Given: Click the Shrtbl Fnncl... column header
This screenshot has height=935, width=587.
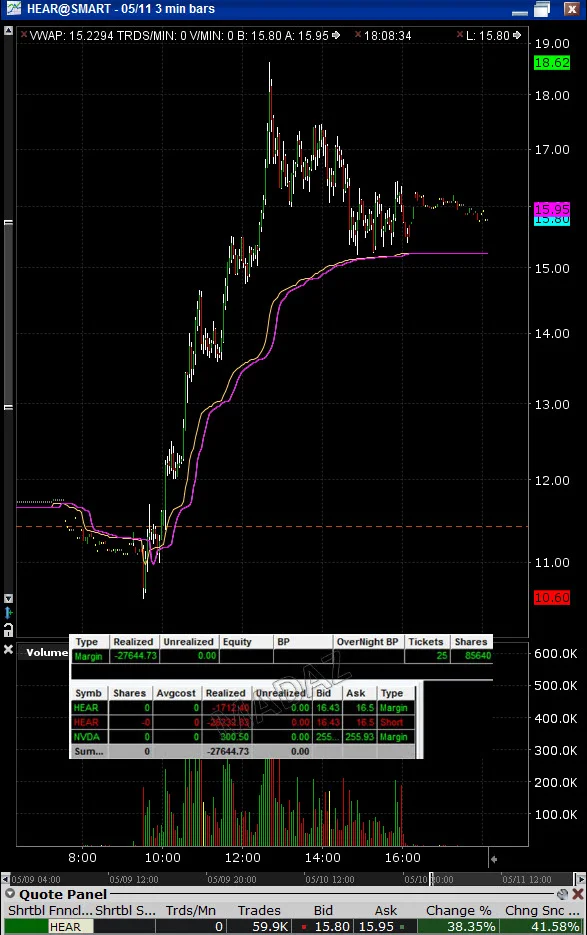Looking at the screenshot, I should [50, 911].
